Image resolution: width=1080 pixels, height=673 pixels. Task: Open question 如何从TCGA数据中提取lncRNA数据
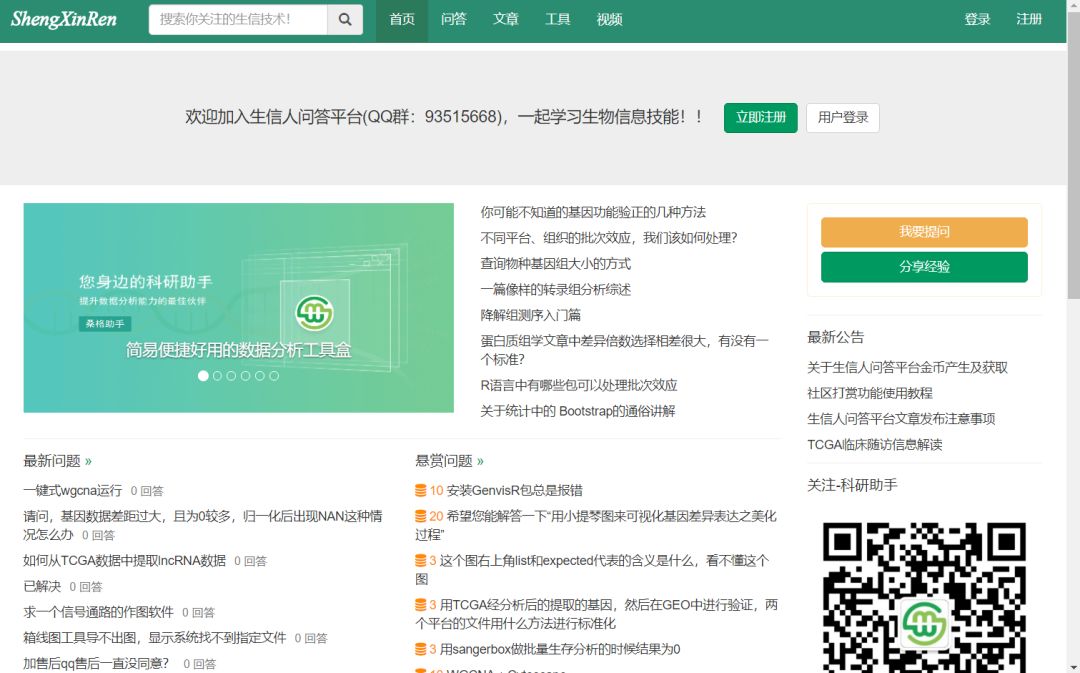[125, 561]
